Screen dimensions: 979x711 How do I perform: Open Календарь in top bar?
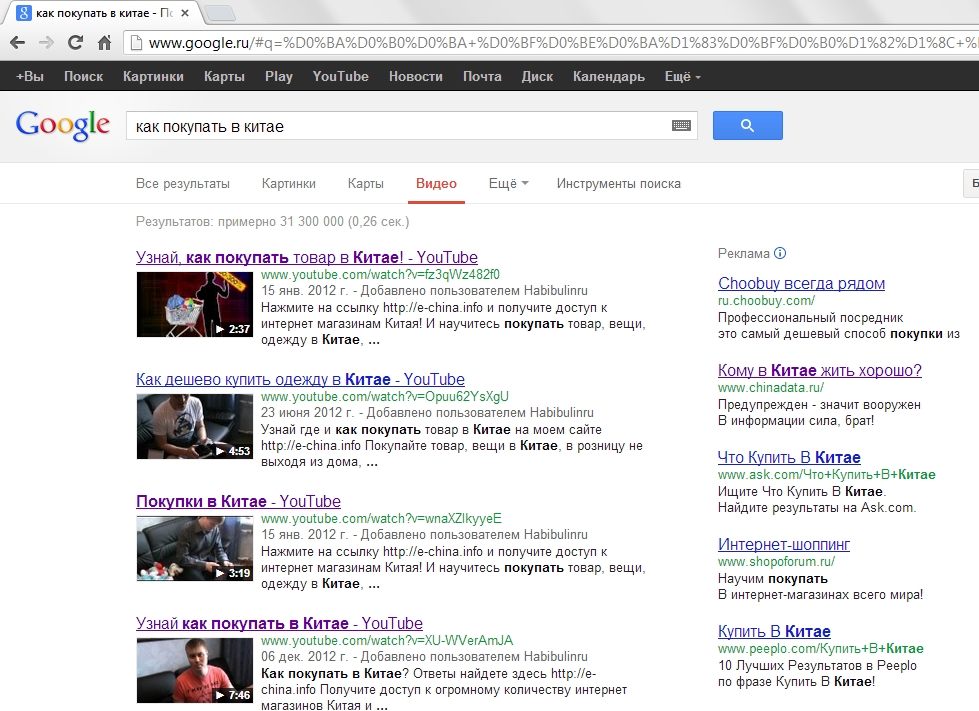pos(609,76)
